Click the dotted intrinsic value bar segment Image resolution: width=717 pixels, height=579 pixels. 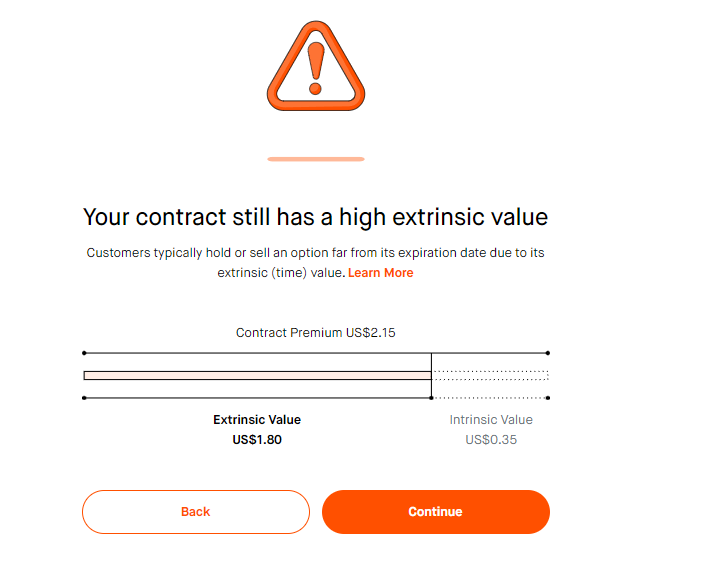[490, 375]
